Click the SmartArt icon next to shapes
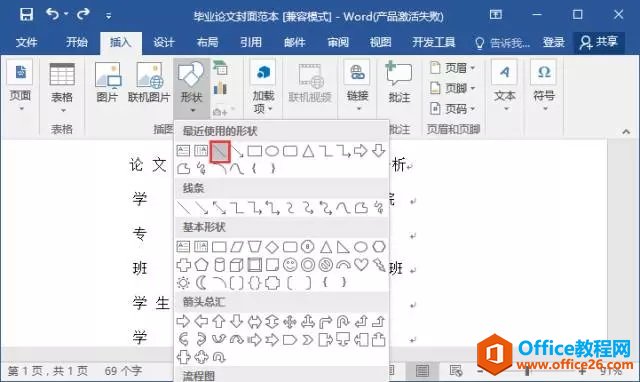Image resolution: width=640 pixels, height=382 pixels. 220,67
